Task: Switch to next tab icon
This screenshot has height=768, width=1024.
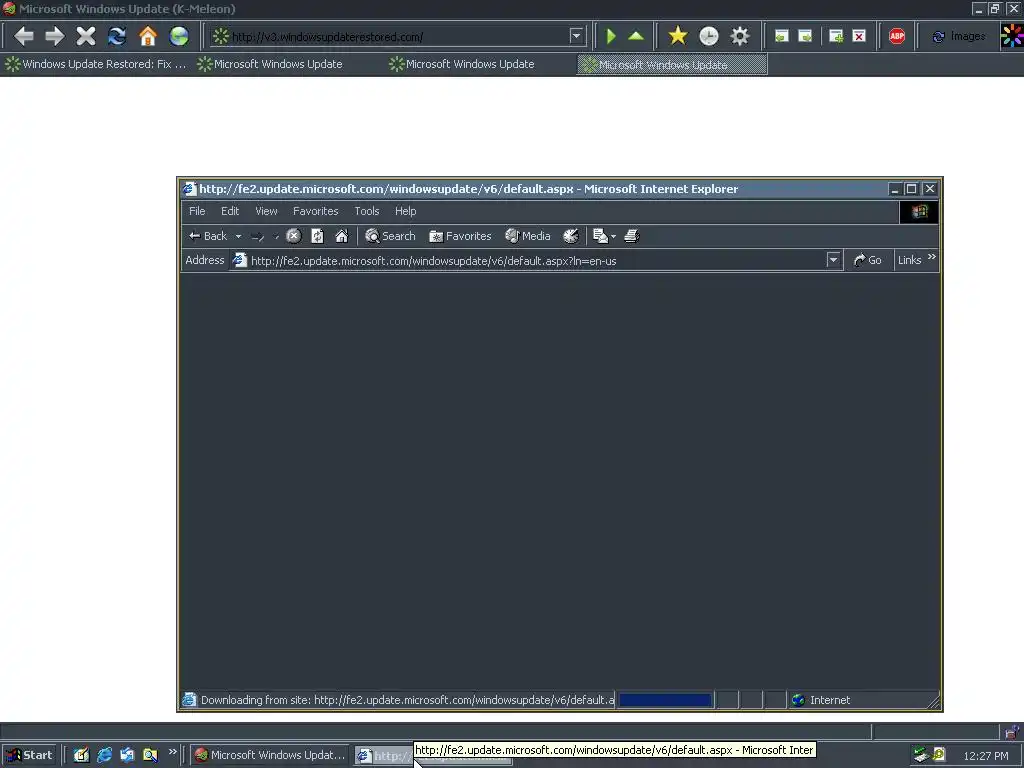Action: pyautogui.click(x=805, y=36)
